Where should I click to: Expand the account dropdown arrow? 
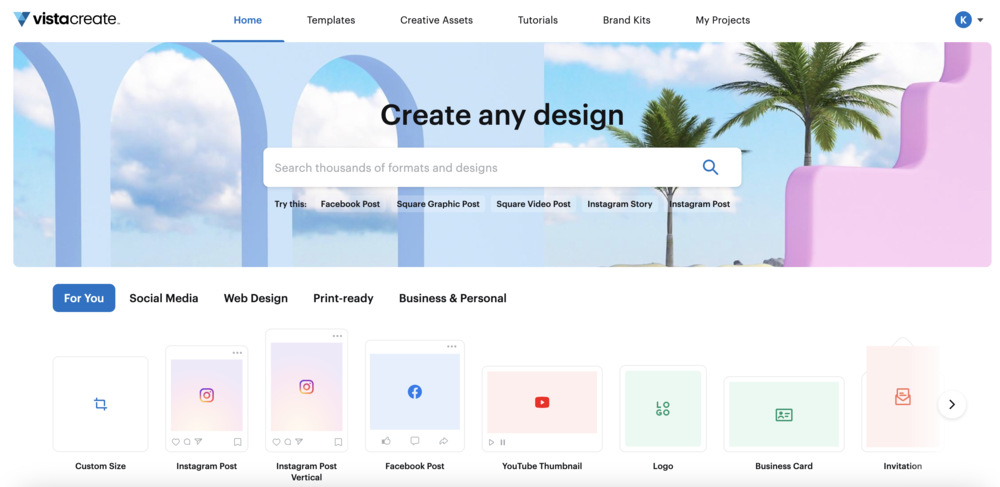point(981,20)
